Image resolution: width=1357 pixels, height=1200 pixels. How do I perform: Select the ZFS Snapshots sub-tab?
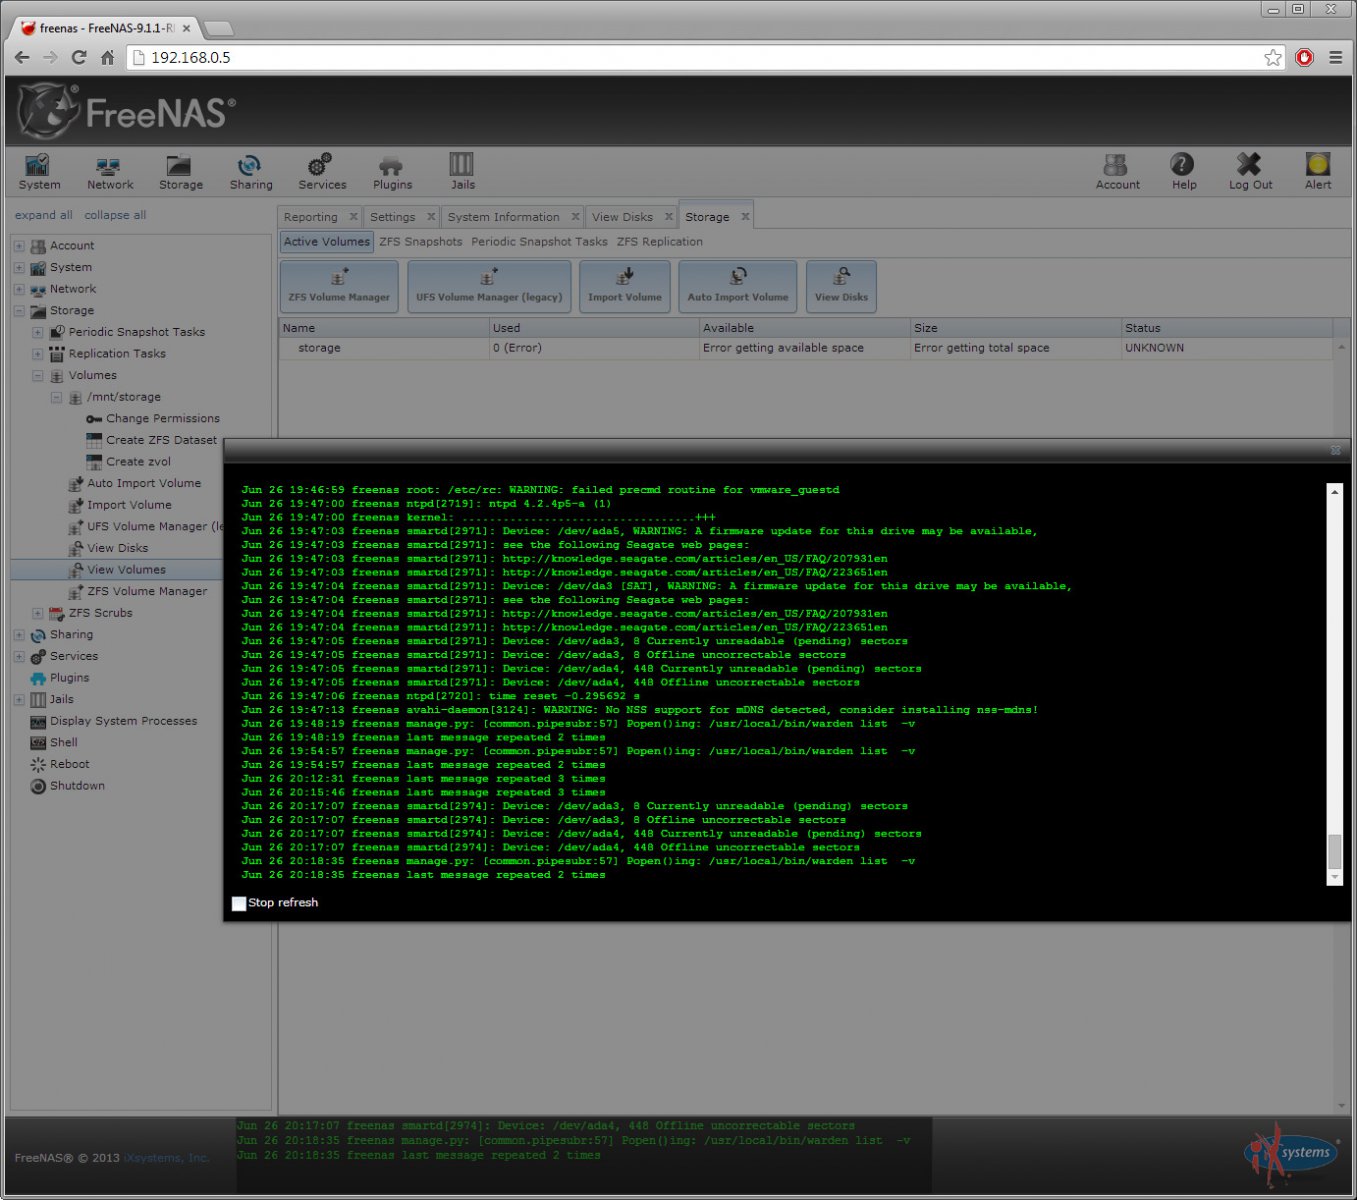420,242
